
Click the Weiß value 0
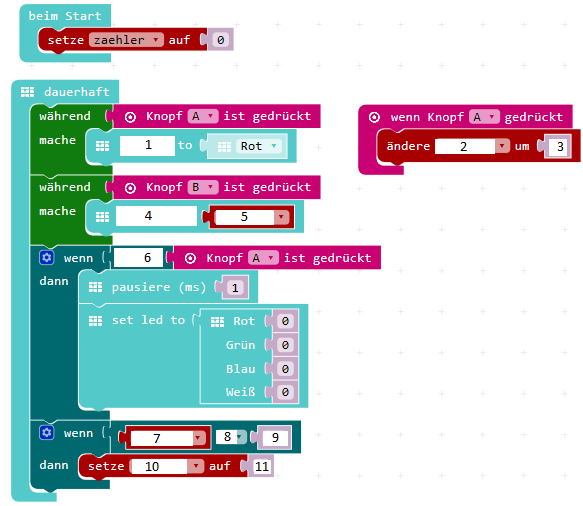click(x=285, y=392)
